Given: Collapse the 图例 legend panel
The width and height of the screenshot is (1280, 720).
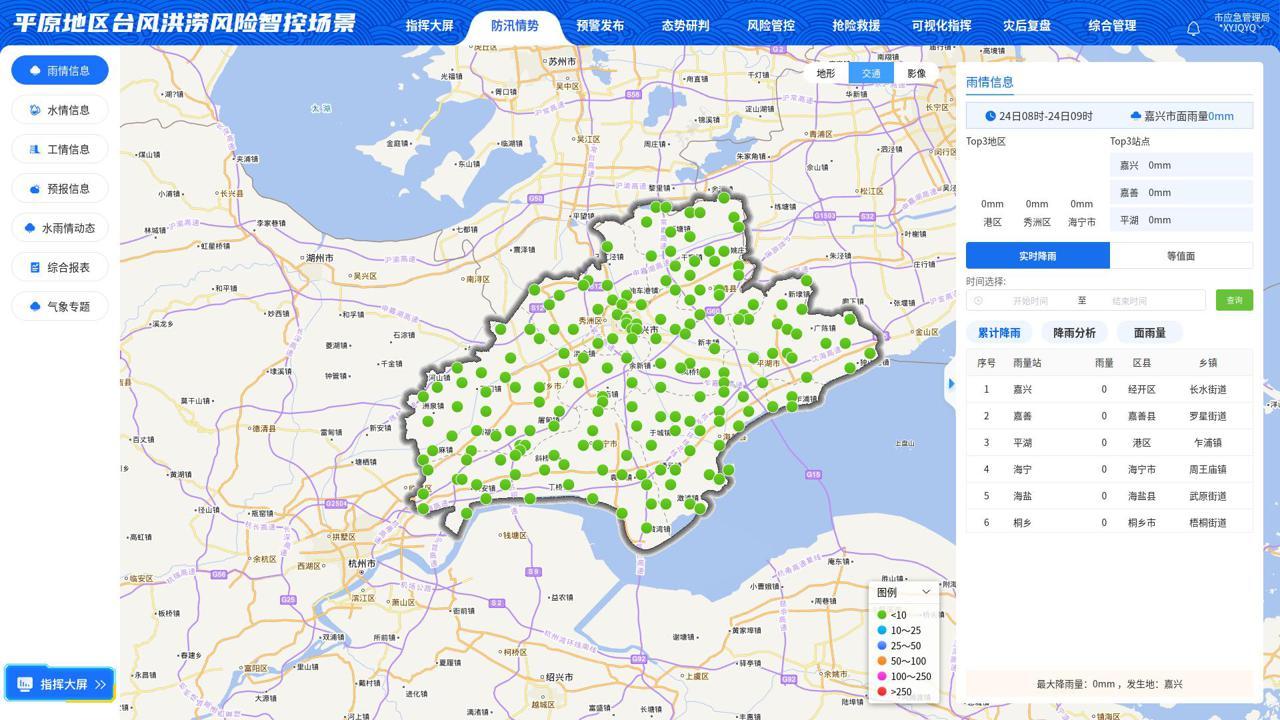Looking at the screenshot, I should [x=925, y=592].
